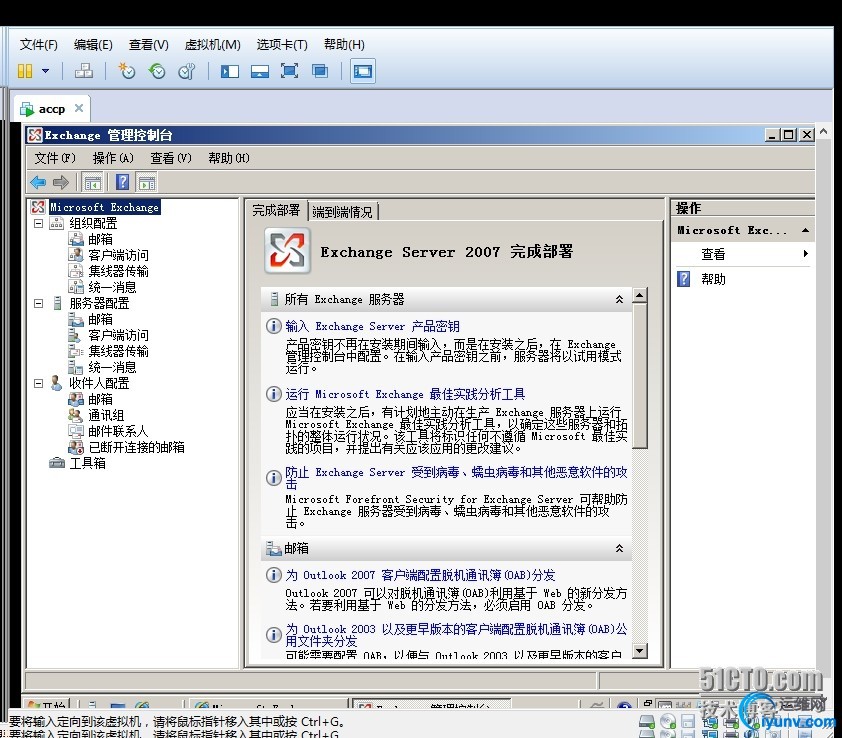Open the VMware 查看(V) menu at the top
Screen dimensions: 842x738
[x=149, y=45]
